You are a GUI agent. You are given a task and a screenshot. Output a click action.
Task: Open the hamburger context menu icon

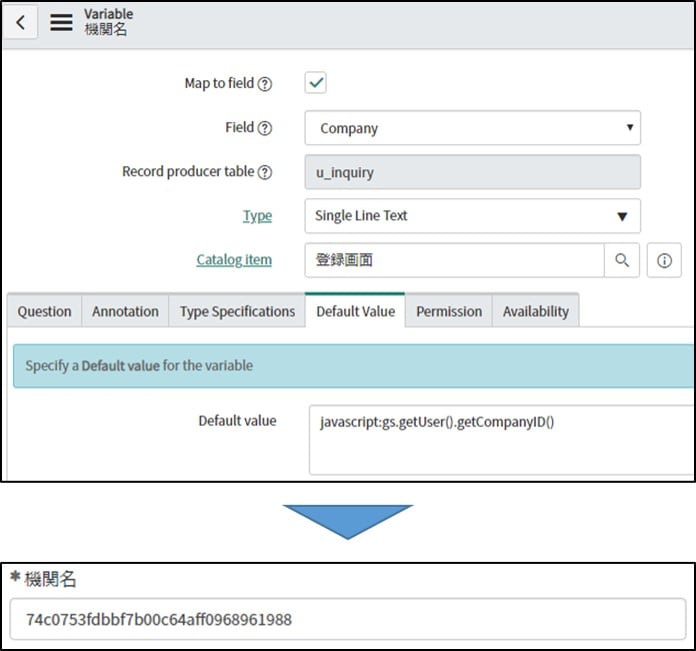[61, 22]
